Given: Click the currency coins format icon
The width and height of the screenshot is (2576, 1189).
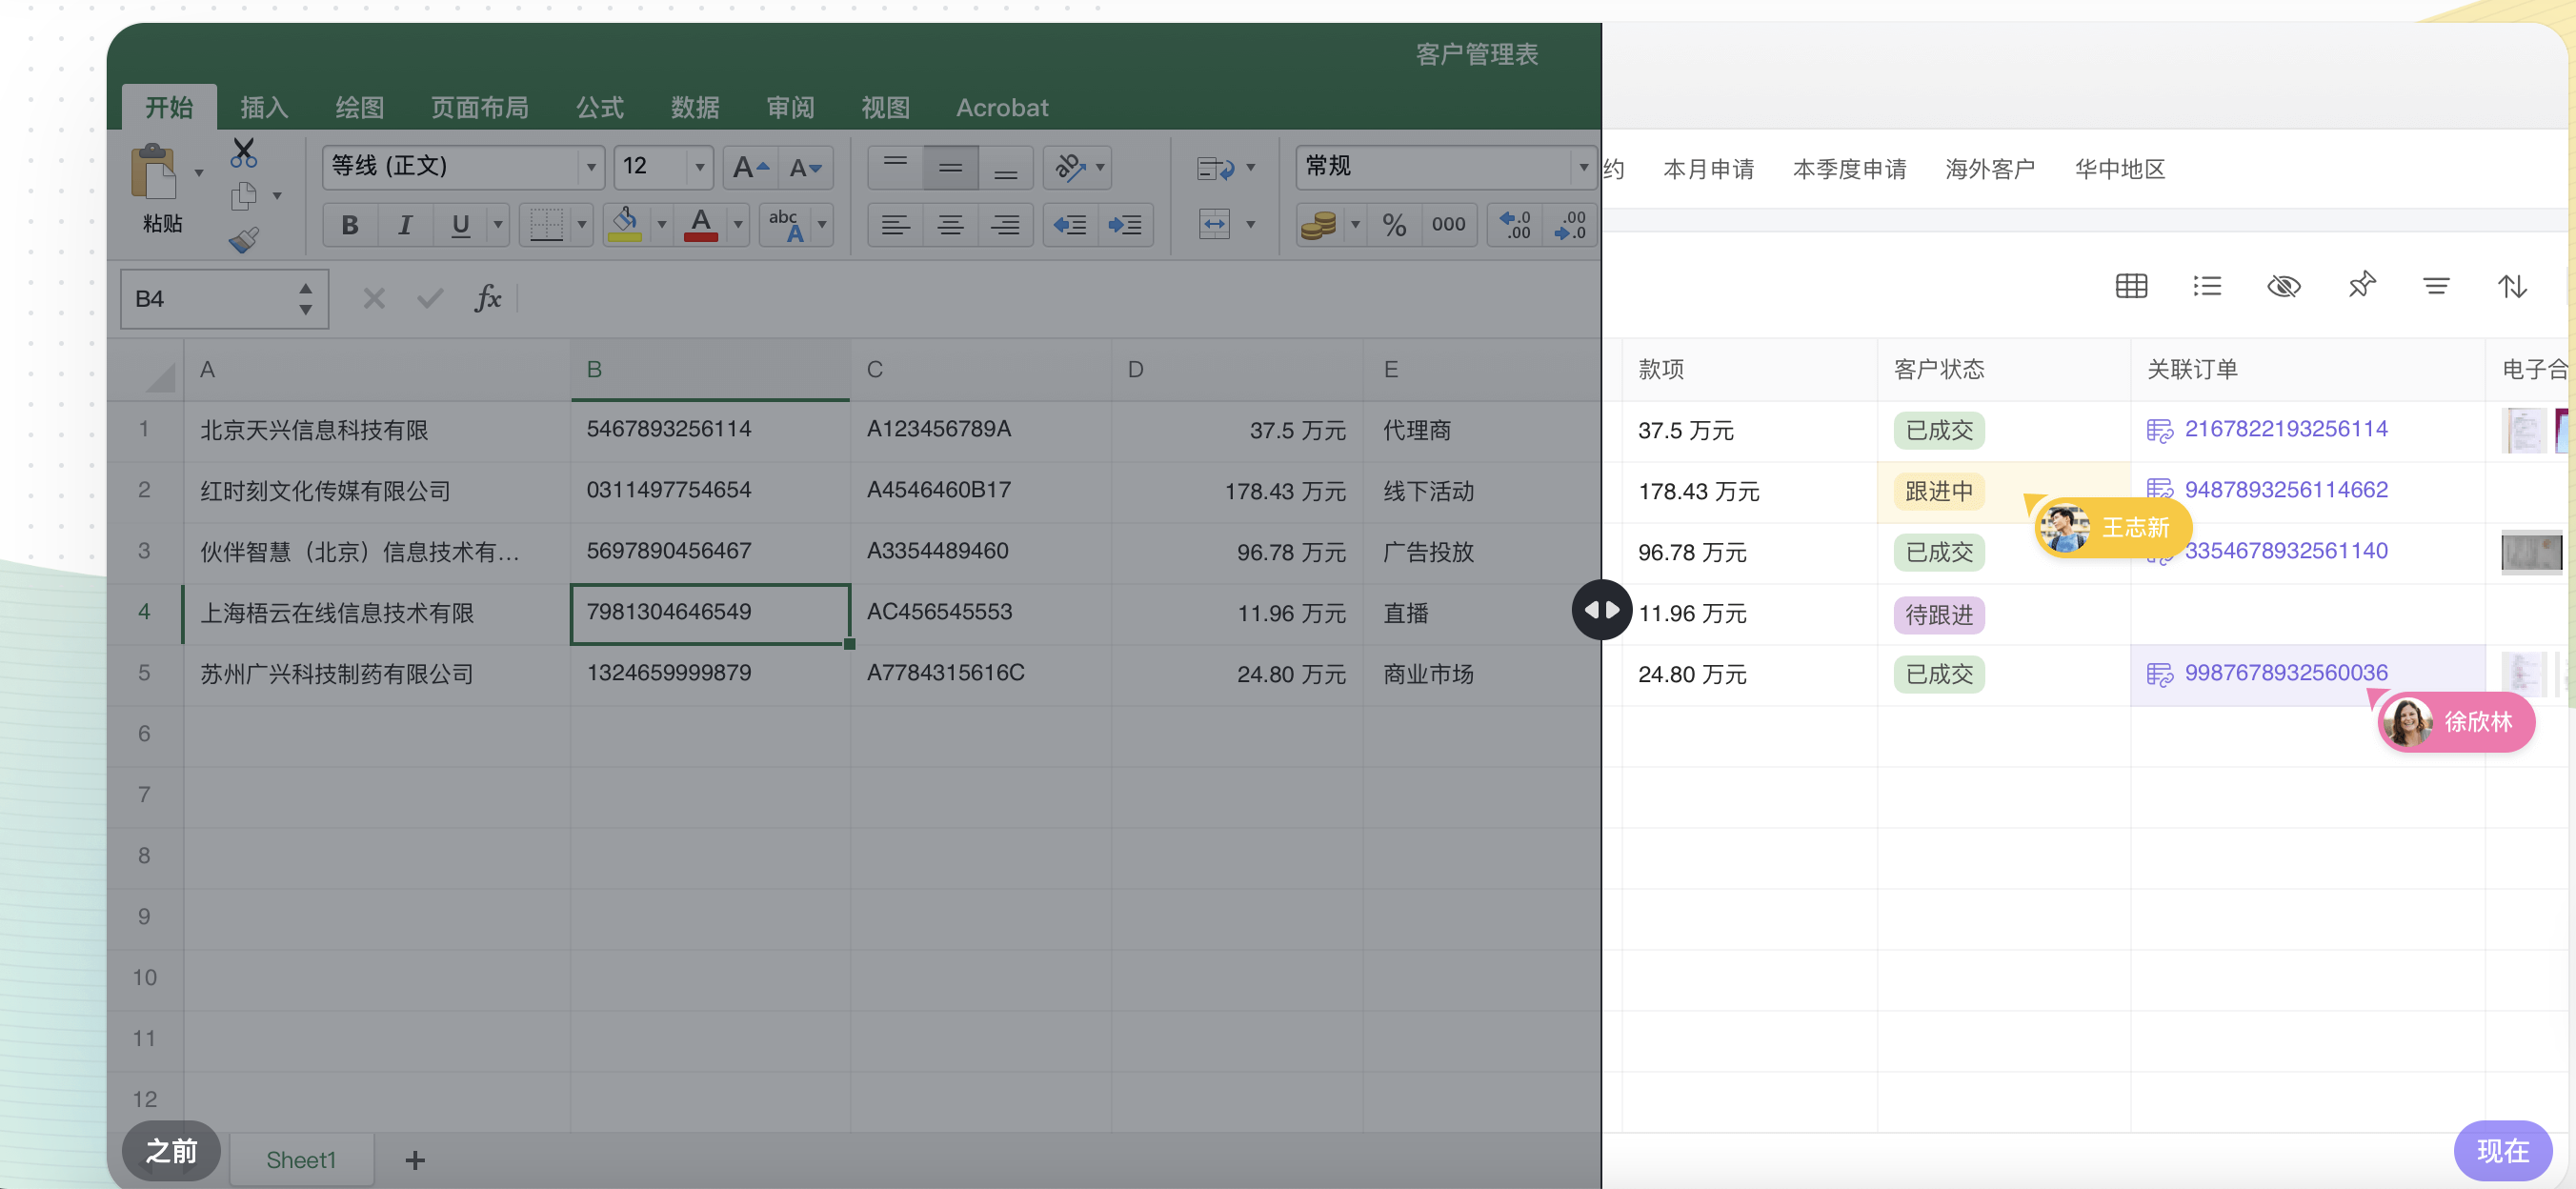Looking at the screenshot, I should [1319, 225].
